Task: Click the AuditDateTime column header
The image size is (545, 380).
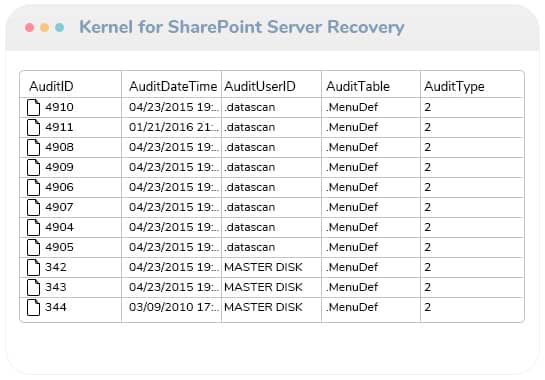Action: (173, 86)
